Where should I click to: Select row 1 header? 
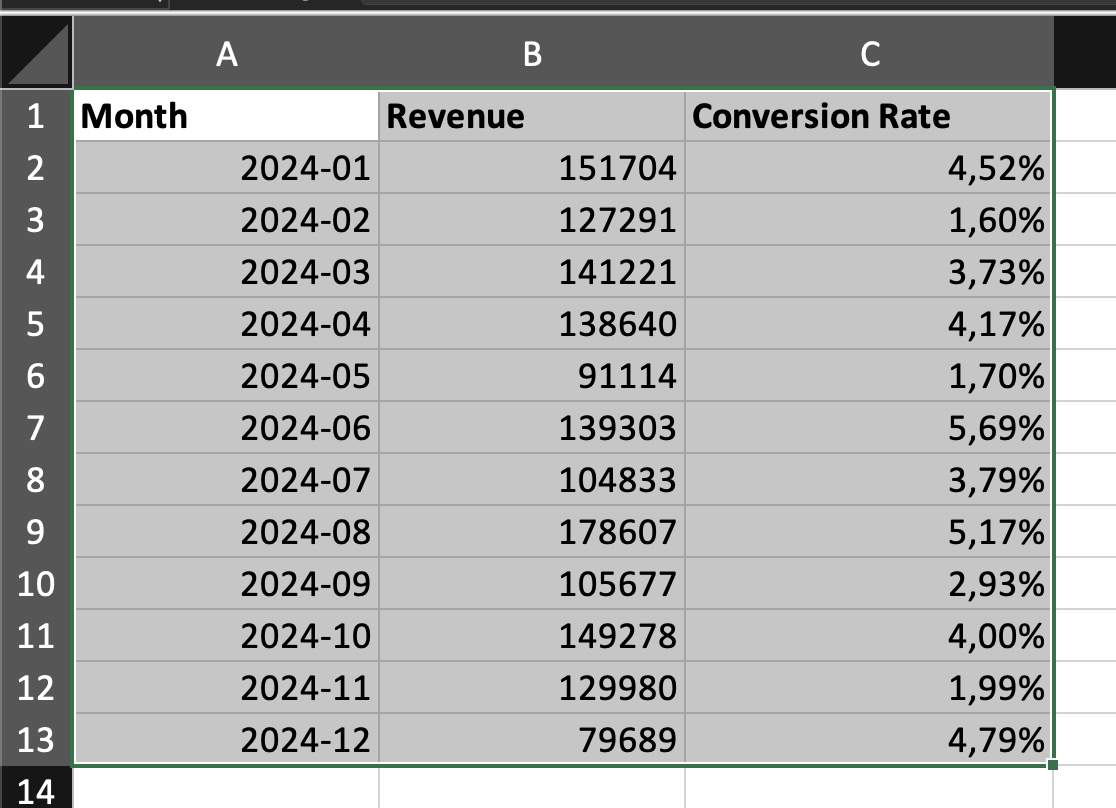coord(36,116)
